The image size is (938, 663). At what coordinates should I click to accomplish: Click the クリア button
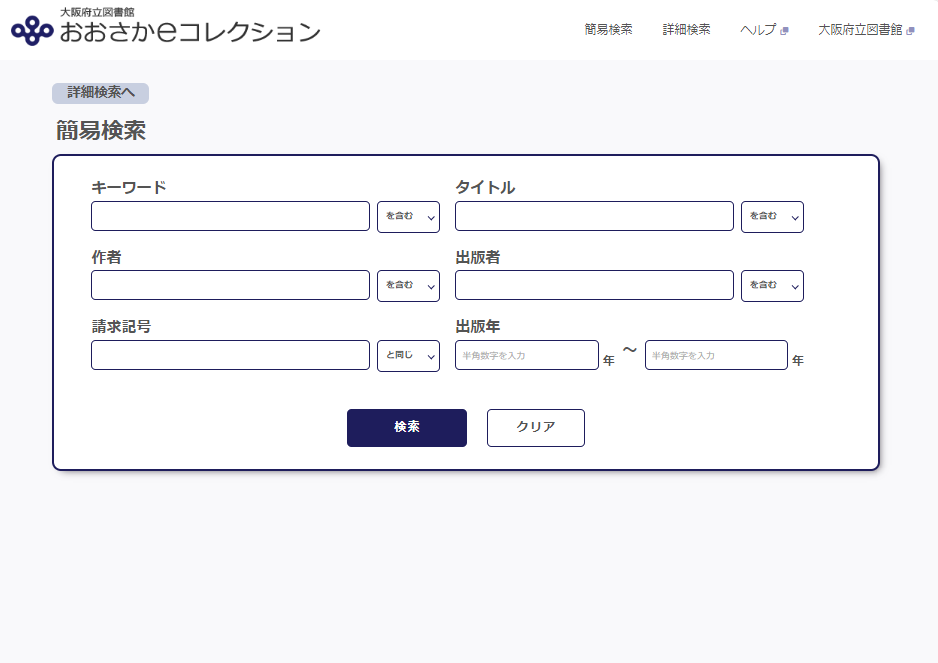point(535,427)
